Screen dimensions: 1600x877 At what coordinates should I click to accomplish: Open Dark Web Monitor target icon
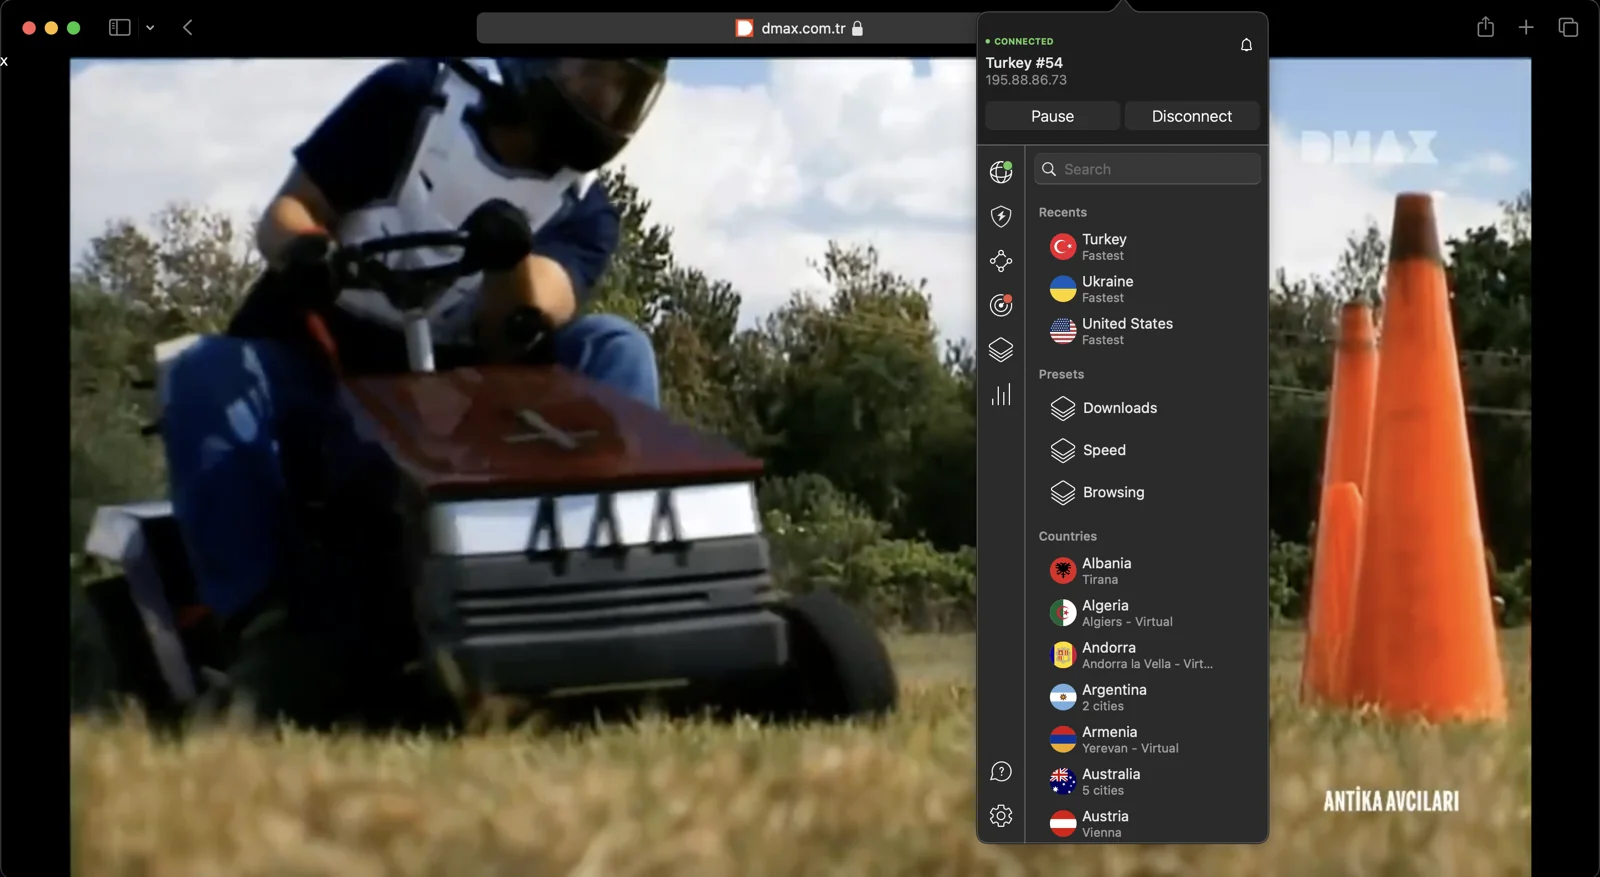[x=1001, y=305]
